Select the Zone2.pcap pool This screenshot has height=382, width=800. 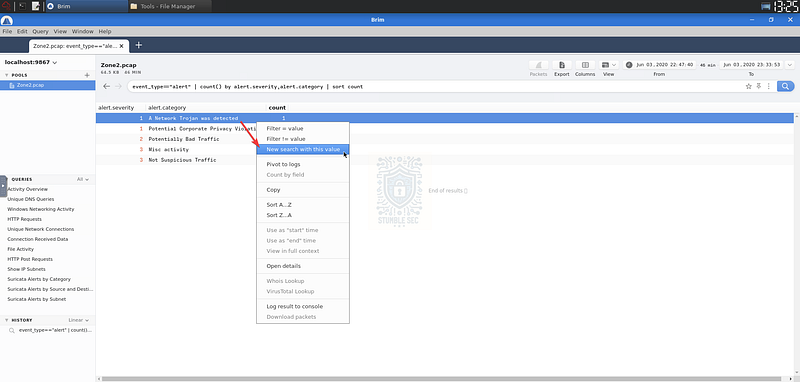click(x=47, y=85)
